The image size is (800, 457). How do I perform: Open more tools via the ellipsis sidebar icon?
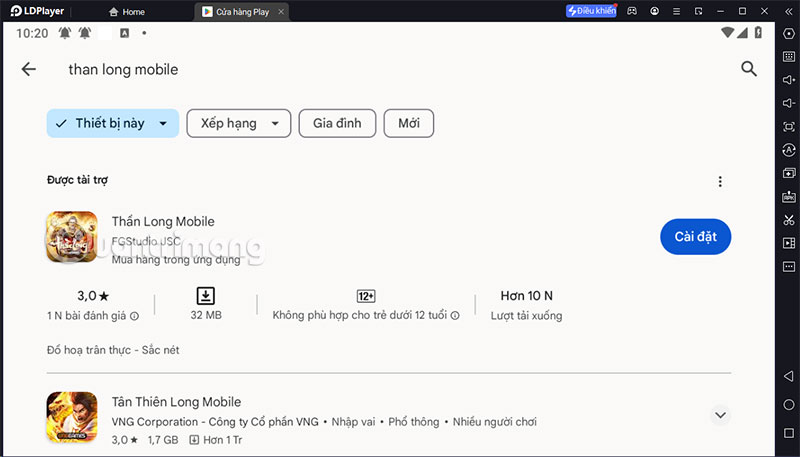[x=789, y=267]
